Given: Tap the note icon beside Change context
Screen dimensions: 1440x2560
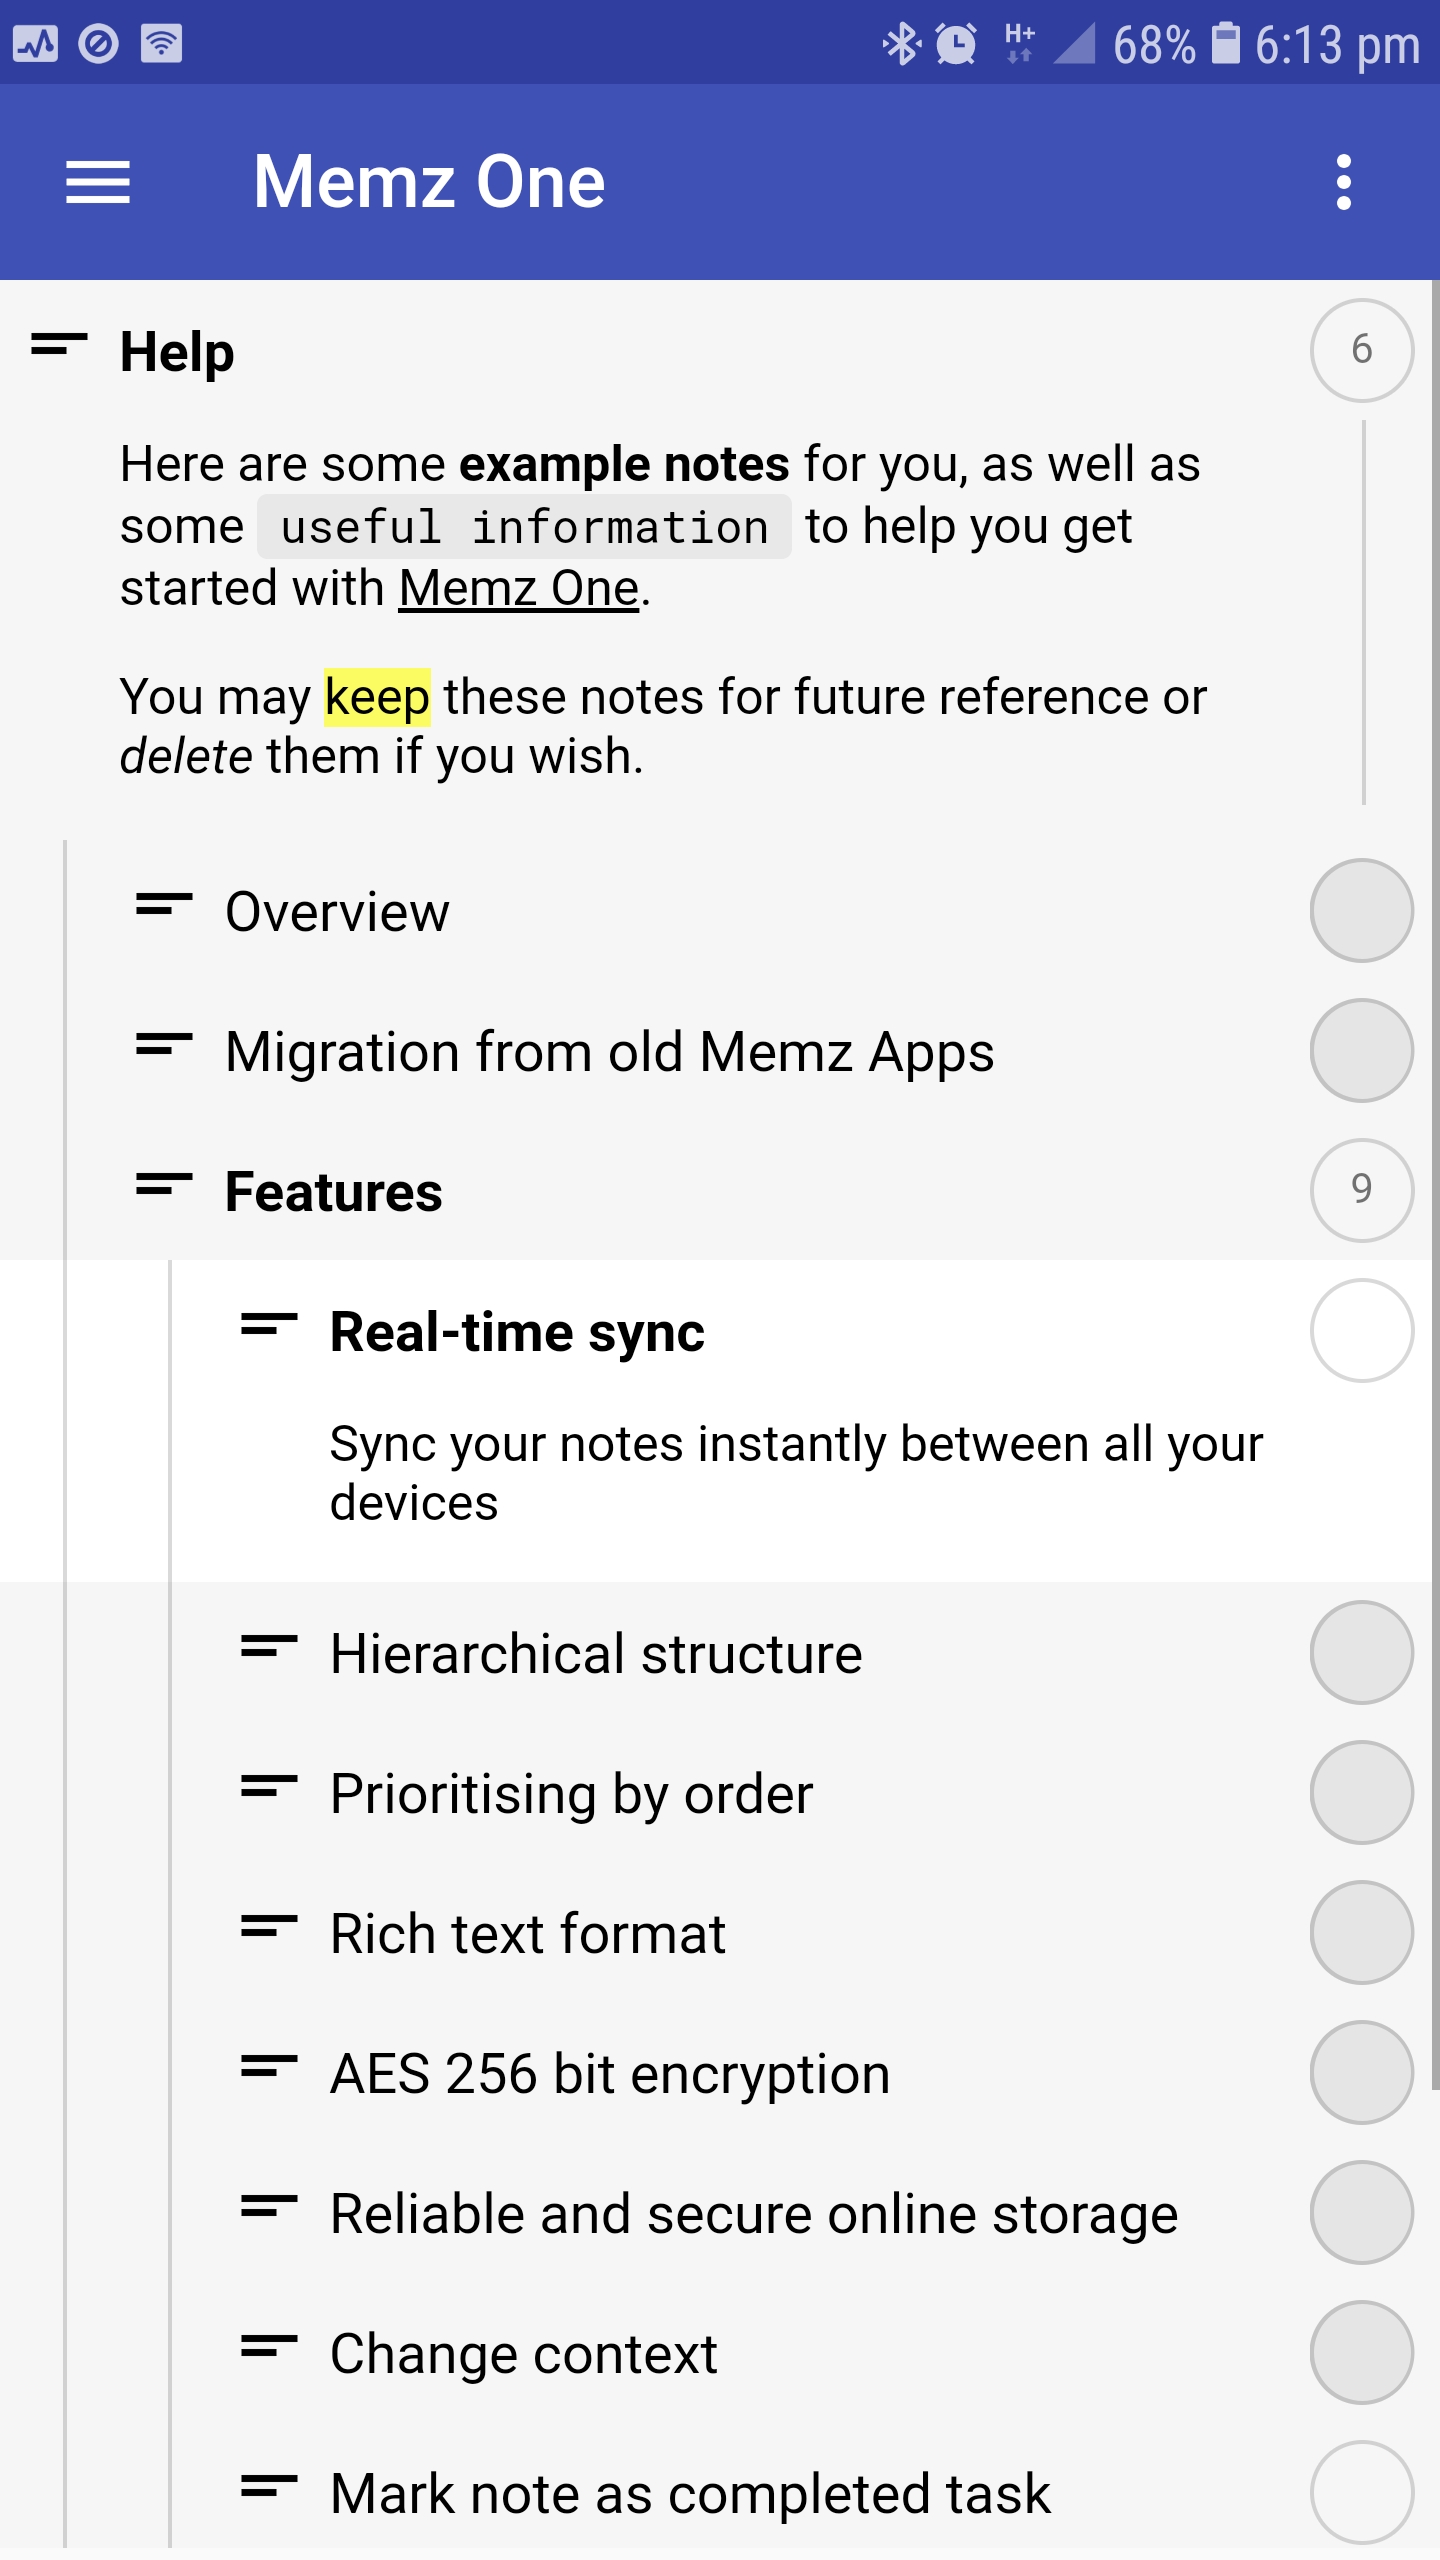Looking at the screenshot, I should pyautogui.click(x=269, y=2348).
